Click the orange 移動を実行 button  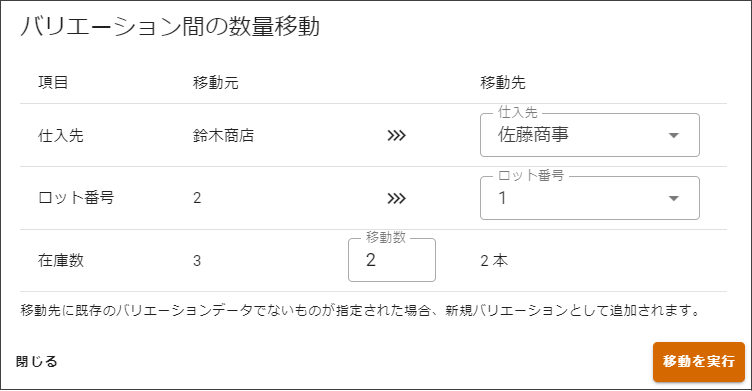pyautogui.click(x=699, y=362)
